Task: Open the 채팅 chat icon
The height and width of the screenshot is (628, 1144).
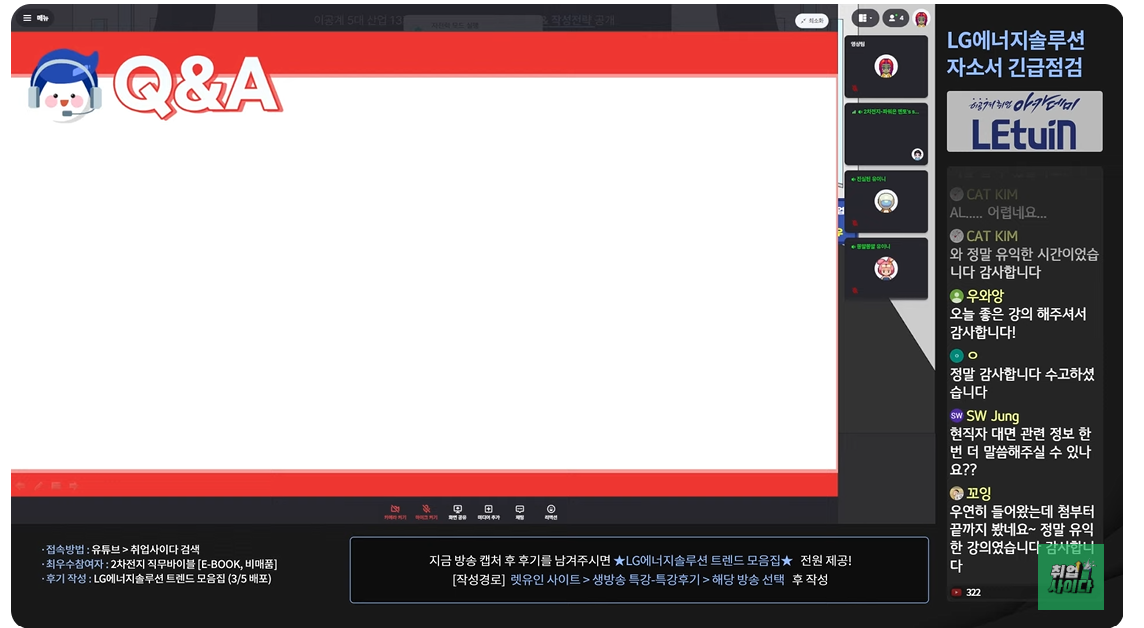Action: tap(519, 512)
